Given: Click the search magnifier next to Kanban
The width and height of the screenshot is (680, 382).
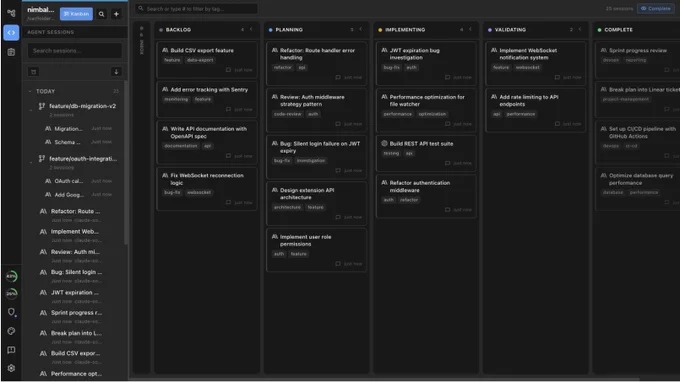Looking at the screenshot, I should (x=101, y=14).
